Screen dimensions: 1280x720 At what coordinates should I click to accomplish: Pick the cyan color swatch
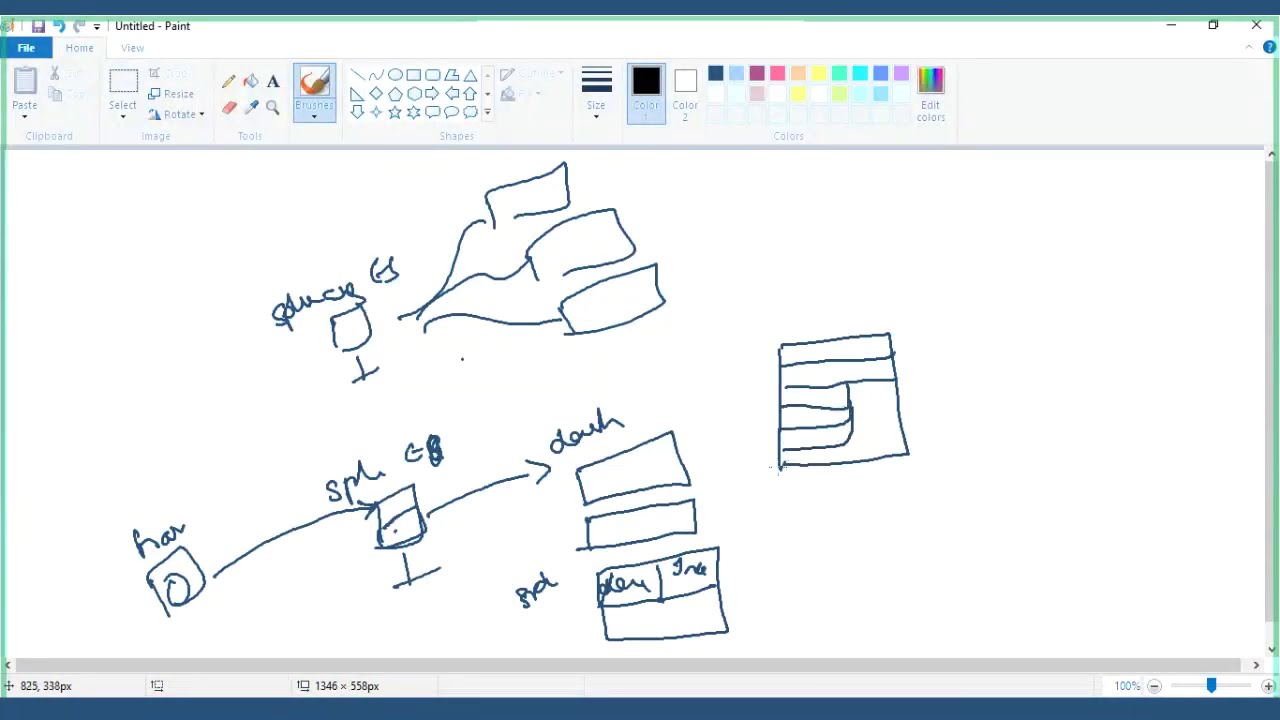(x=860, y=73)
